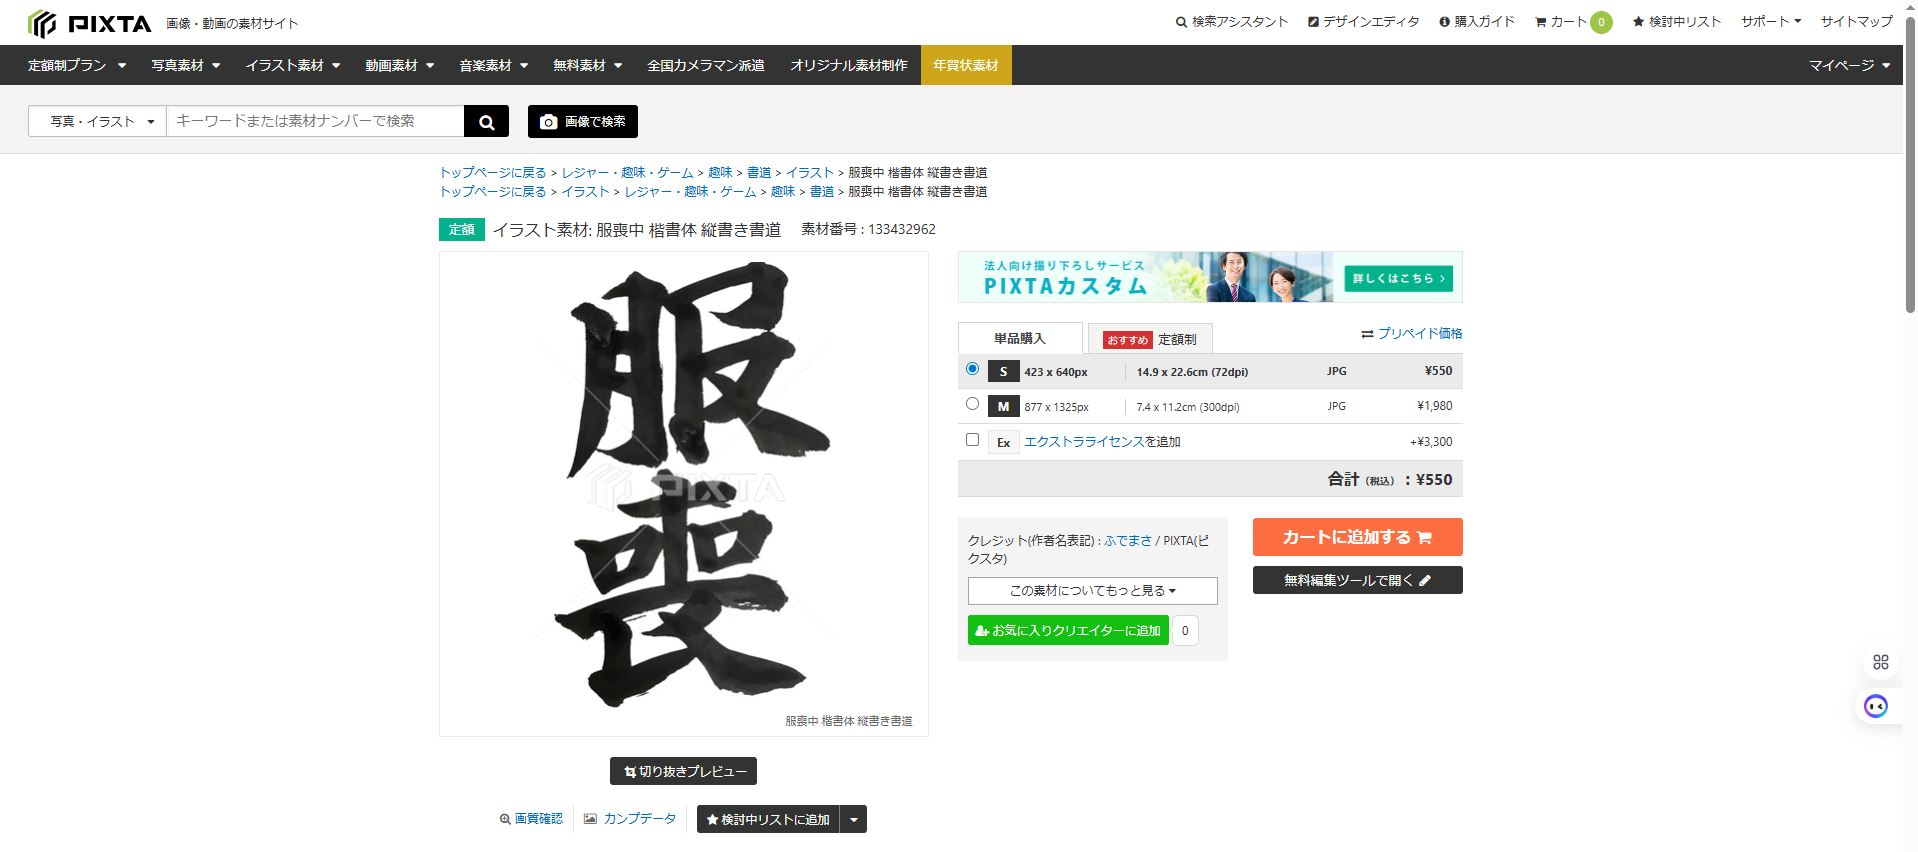Viewport: 1918px width, 852px height.
Task: Click カートに追加する button
Action: (x=1357, y=537)
